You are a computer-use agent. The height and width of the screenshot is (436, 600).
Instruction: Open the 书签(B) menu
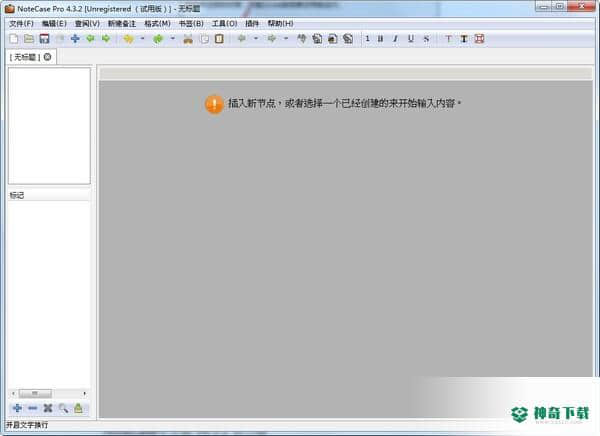click(x=191, y=24)
